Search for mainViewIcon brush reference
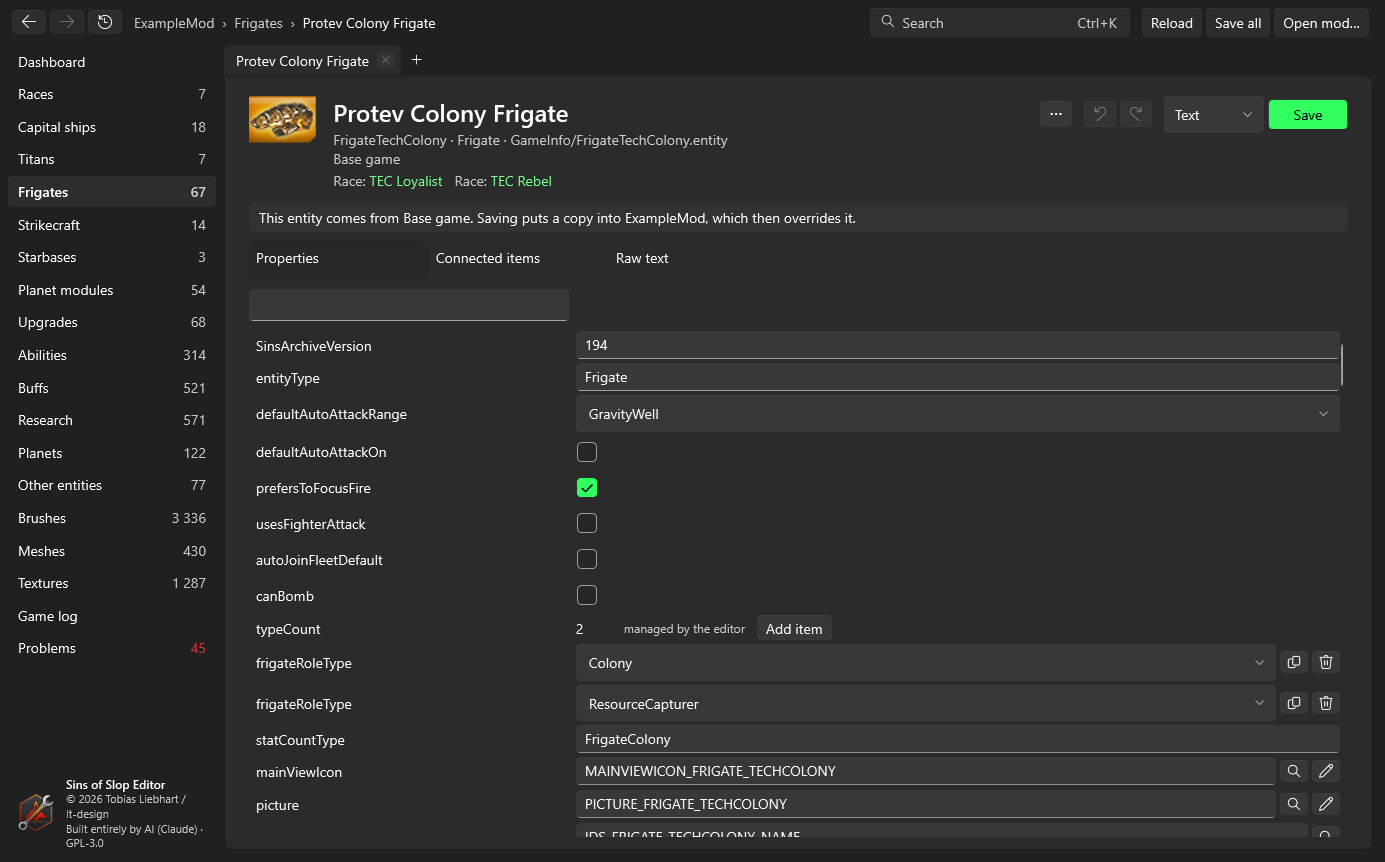The height and width of the screenshot is (862, 1385). click(1294, 771)
